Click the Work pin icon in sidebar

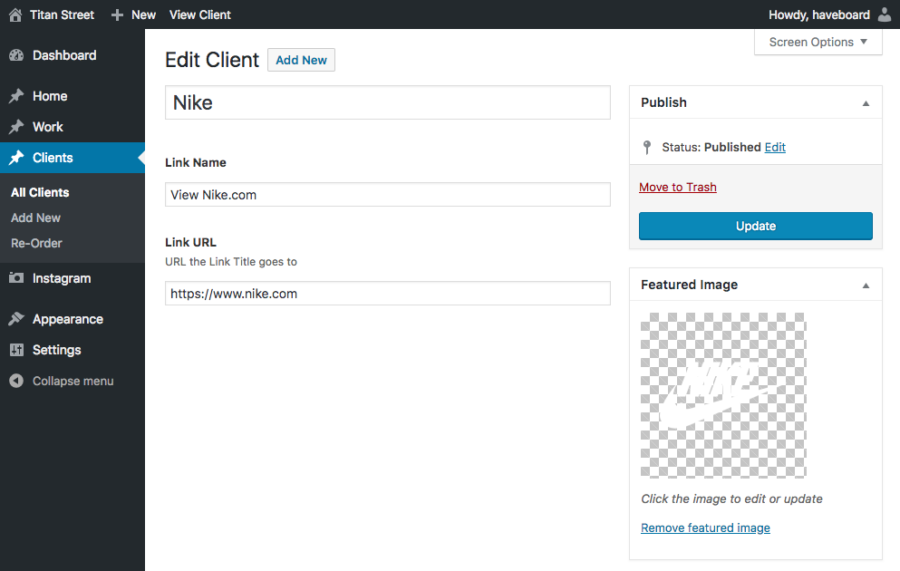pos(16,128)
